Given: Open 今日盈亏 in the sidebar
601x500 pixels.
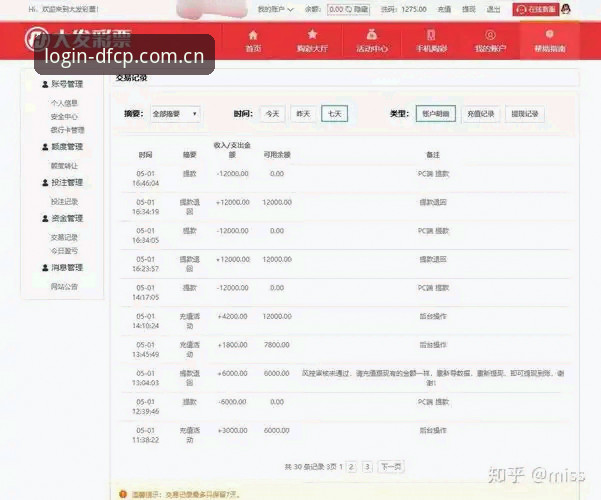Looking at the screenshot, I should [64, 251].
